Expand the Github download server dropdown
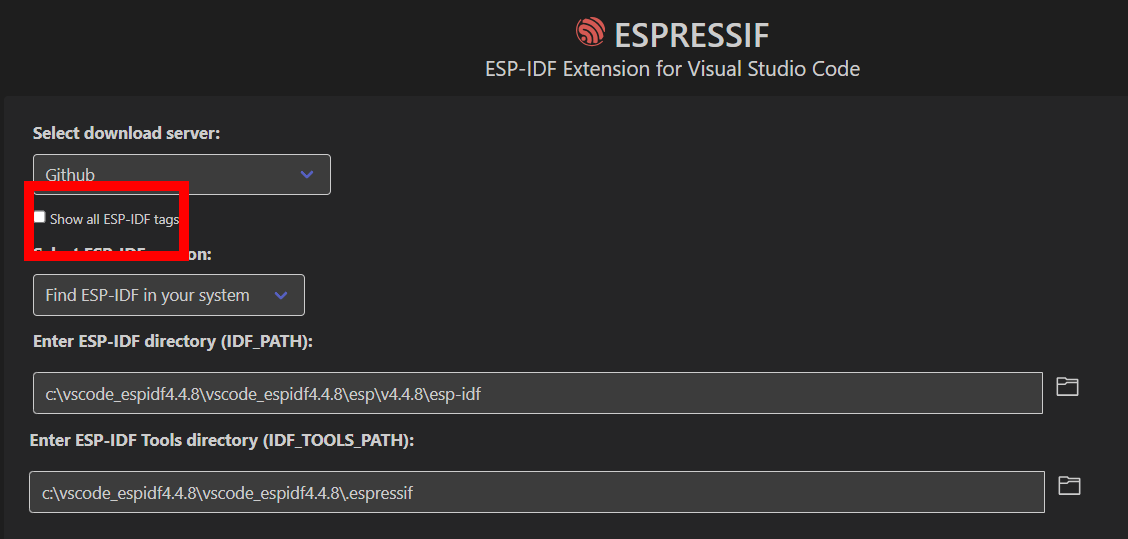The width and height of the screenshot is (1128, 539). coord(181,175)
